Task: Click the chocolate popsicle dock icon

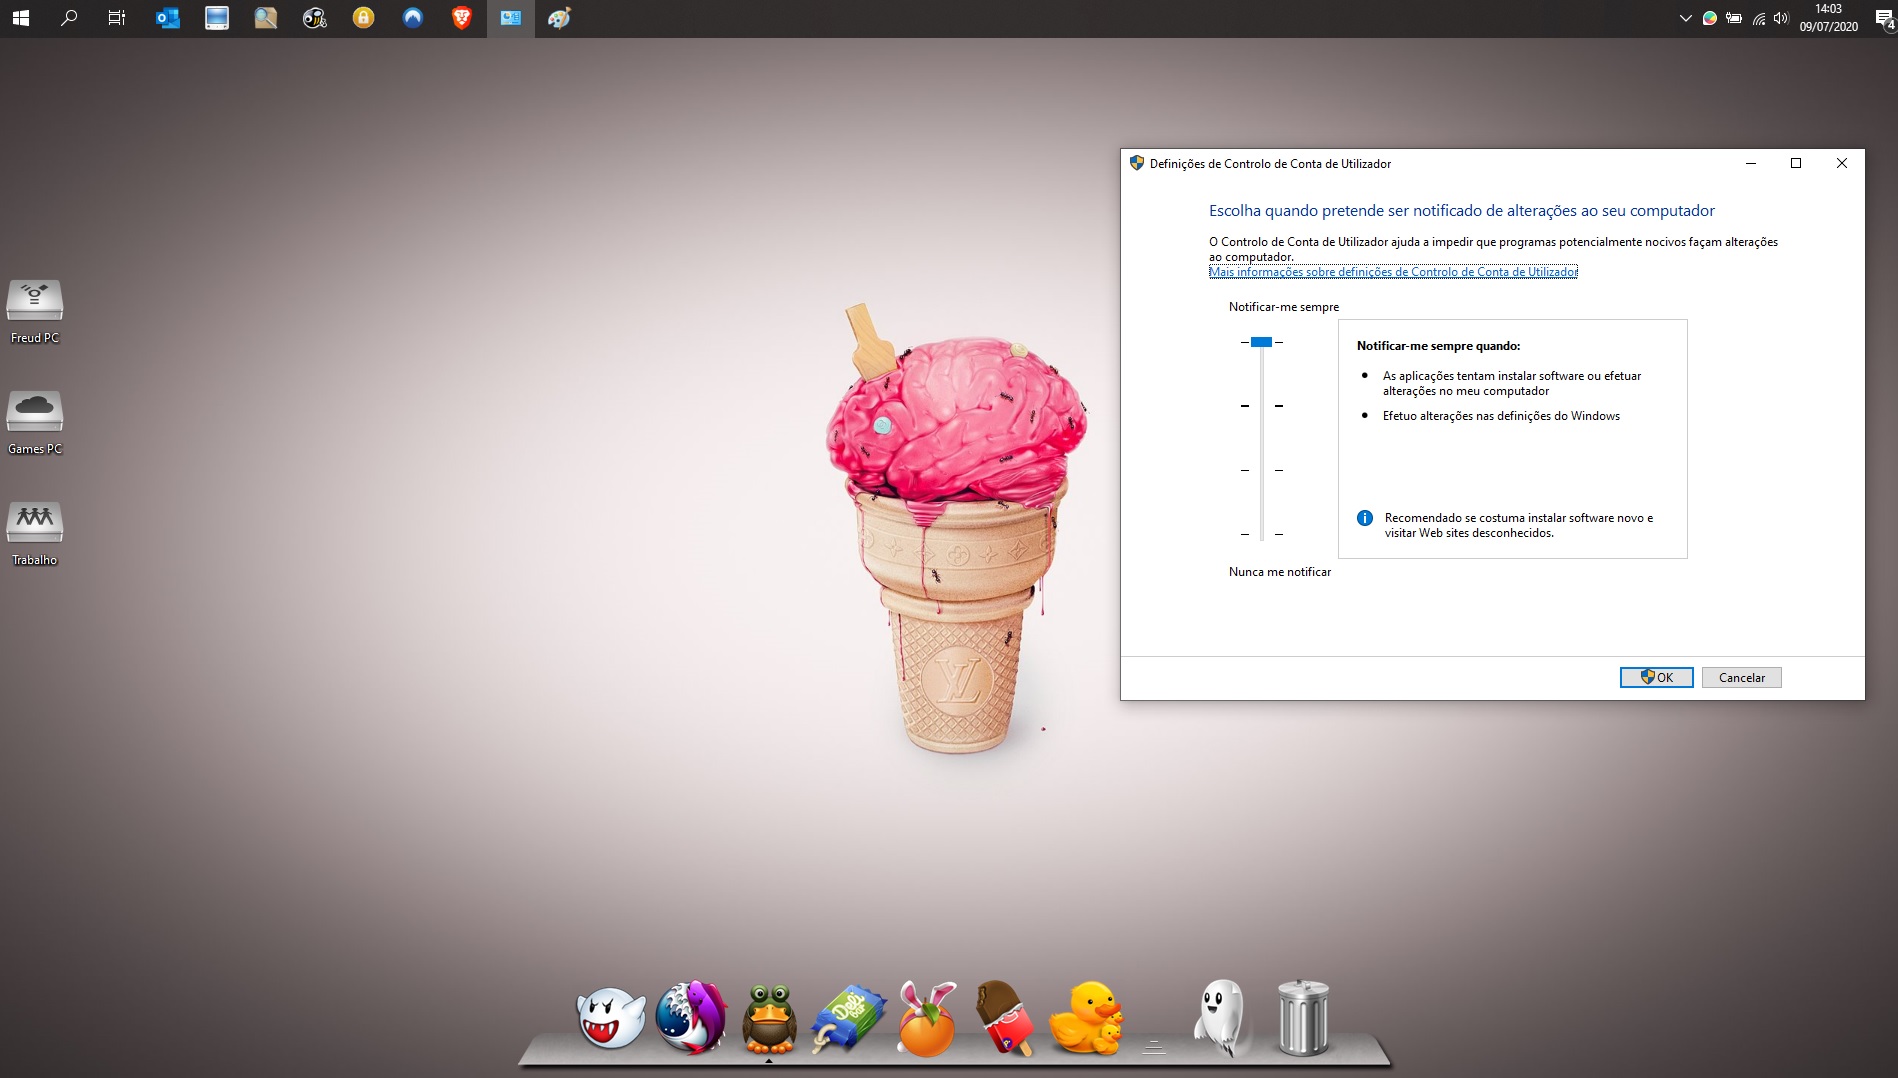Action: (x=1004, y=1017)
